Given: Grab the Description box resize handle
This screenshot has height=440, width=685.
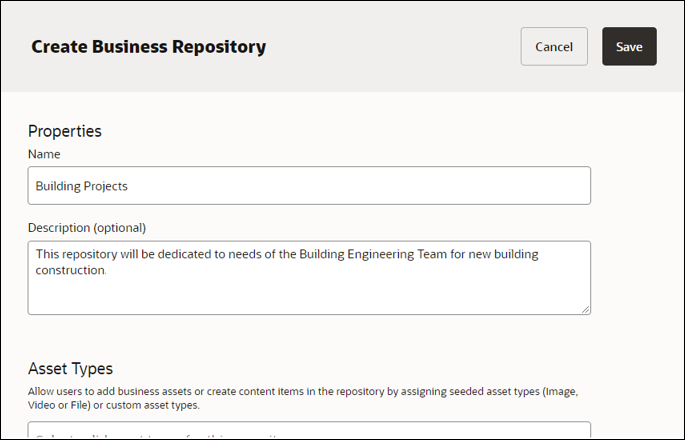Looking at the screenshot, I should [585, 309].
